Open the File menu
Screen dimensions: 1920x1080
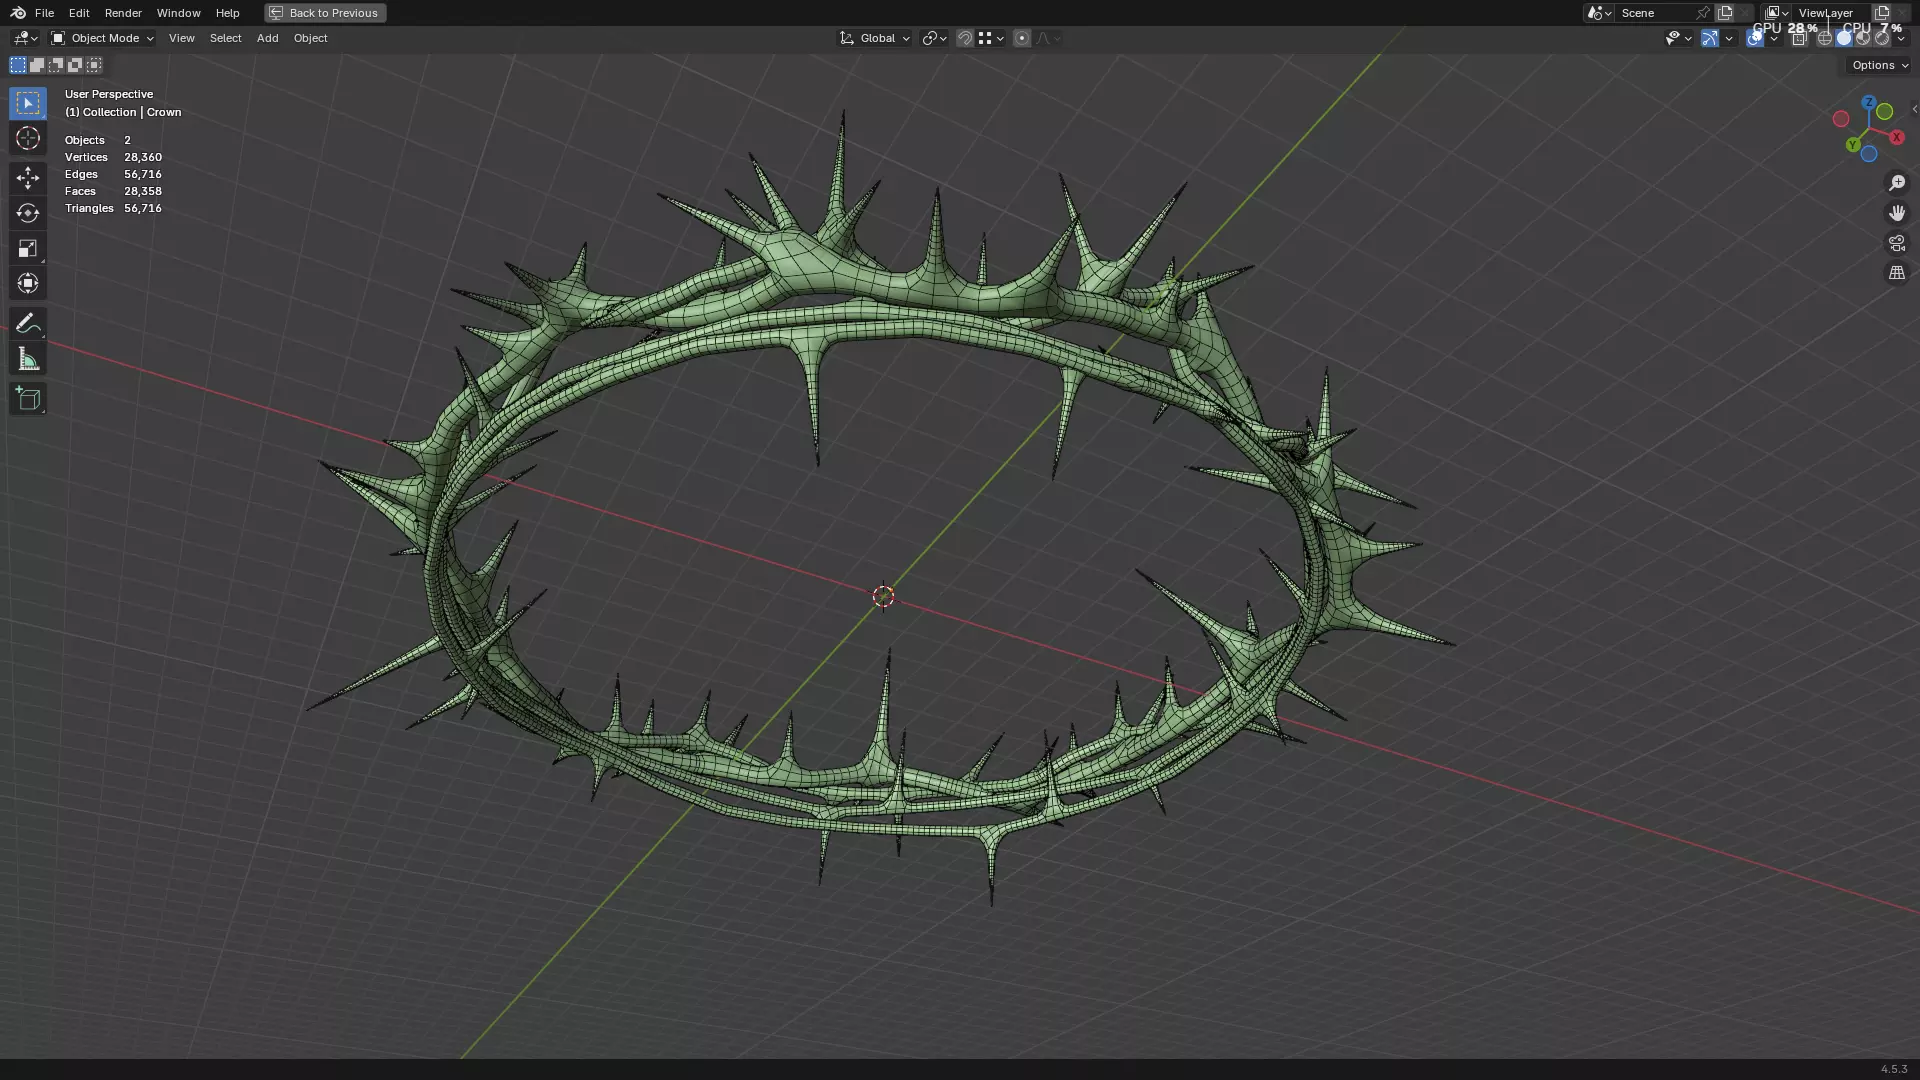click(x=44, y=13)
